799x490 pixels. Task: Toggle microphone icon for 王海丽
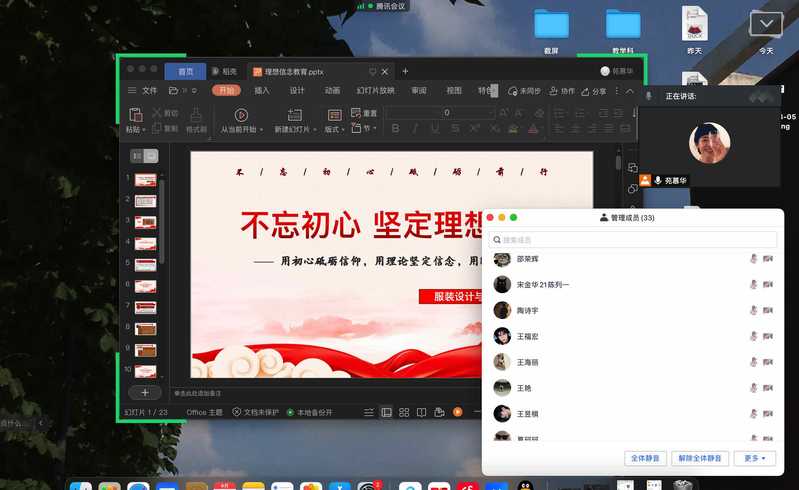coord(754,362)
